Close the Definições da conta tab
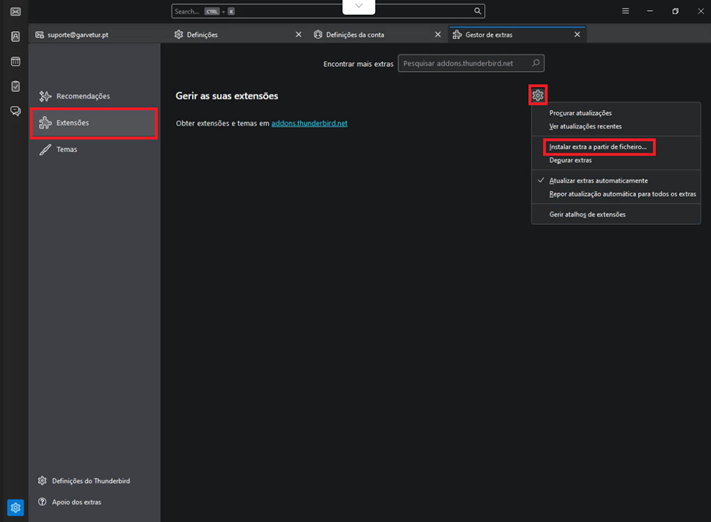 (x=438, y=34)
